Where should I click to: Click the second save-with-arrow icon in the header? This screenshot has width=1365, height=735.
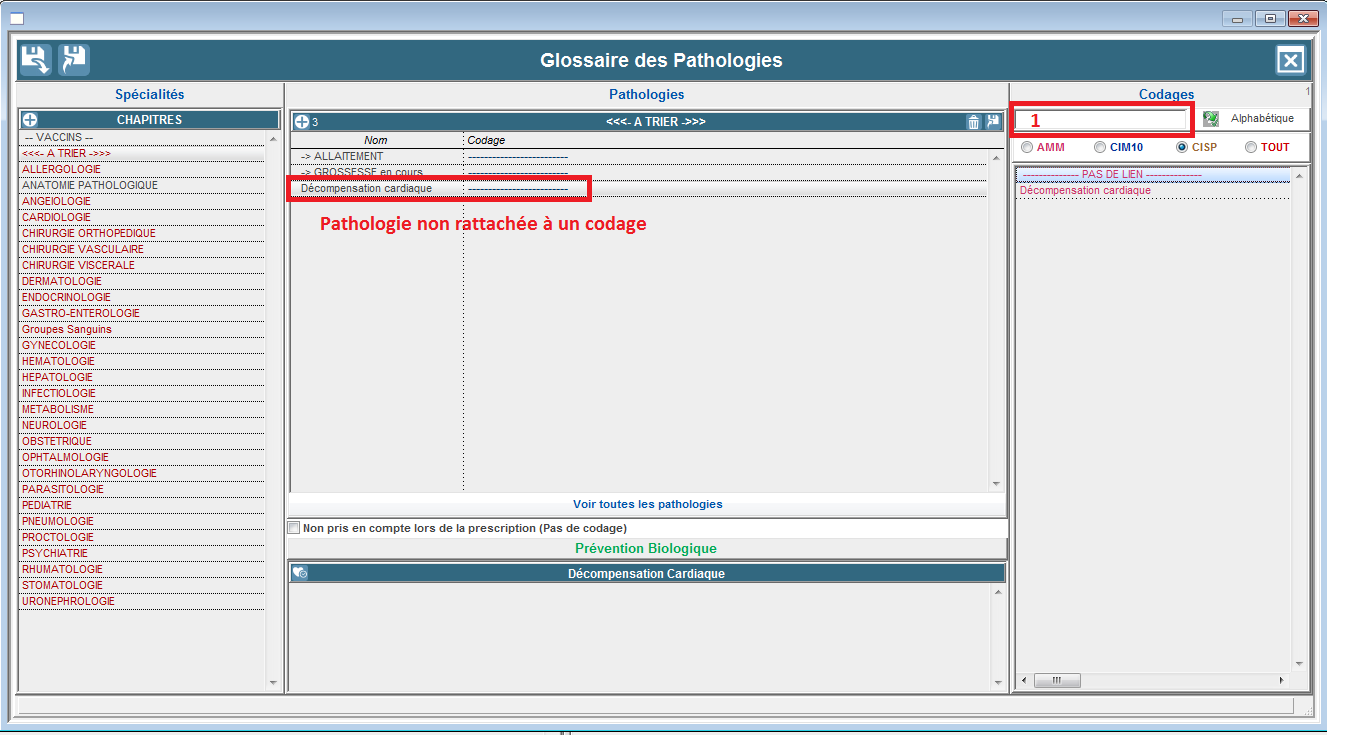(x=73, y=60)
